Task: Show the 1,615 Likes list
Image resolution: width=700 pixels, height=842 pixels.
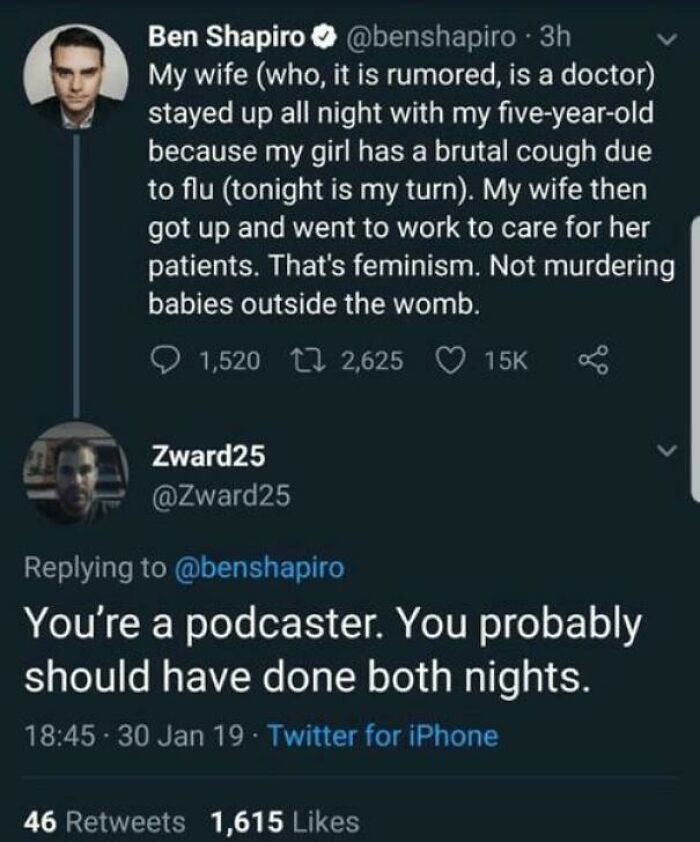Action: pos(285,822)
